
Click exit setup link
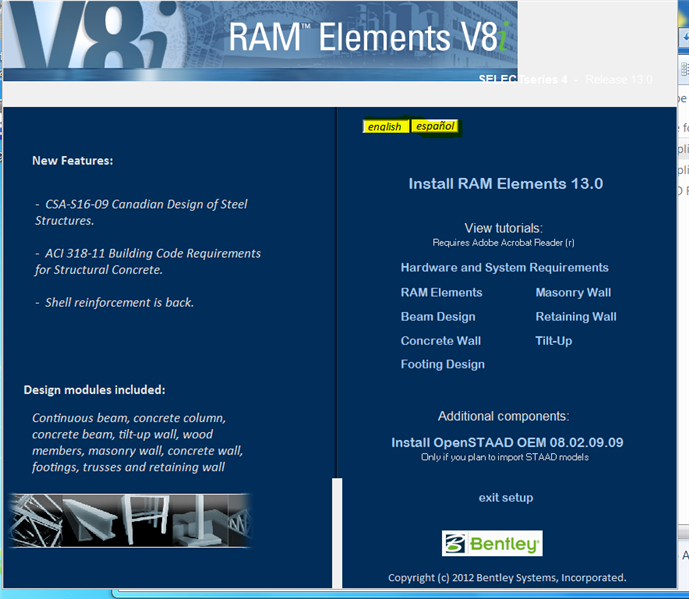click(506, 498)
